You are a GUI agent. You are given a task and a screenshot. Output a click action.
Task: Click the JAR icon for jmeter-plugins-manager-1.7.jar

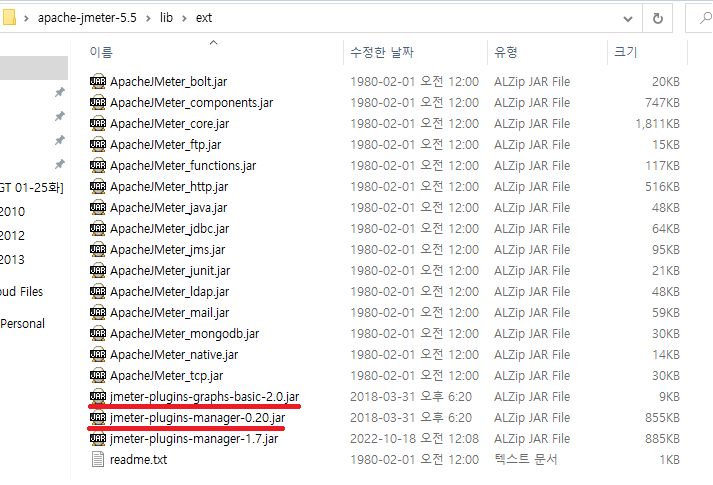(98, 438)
